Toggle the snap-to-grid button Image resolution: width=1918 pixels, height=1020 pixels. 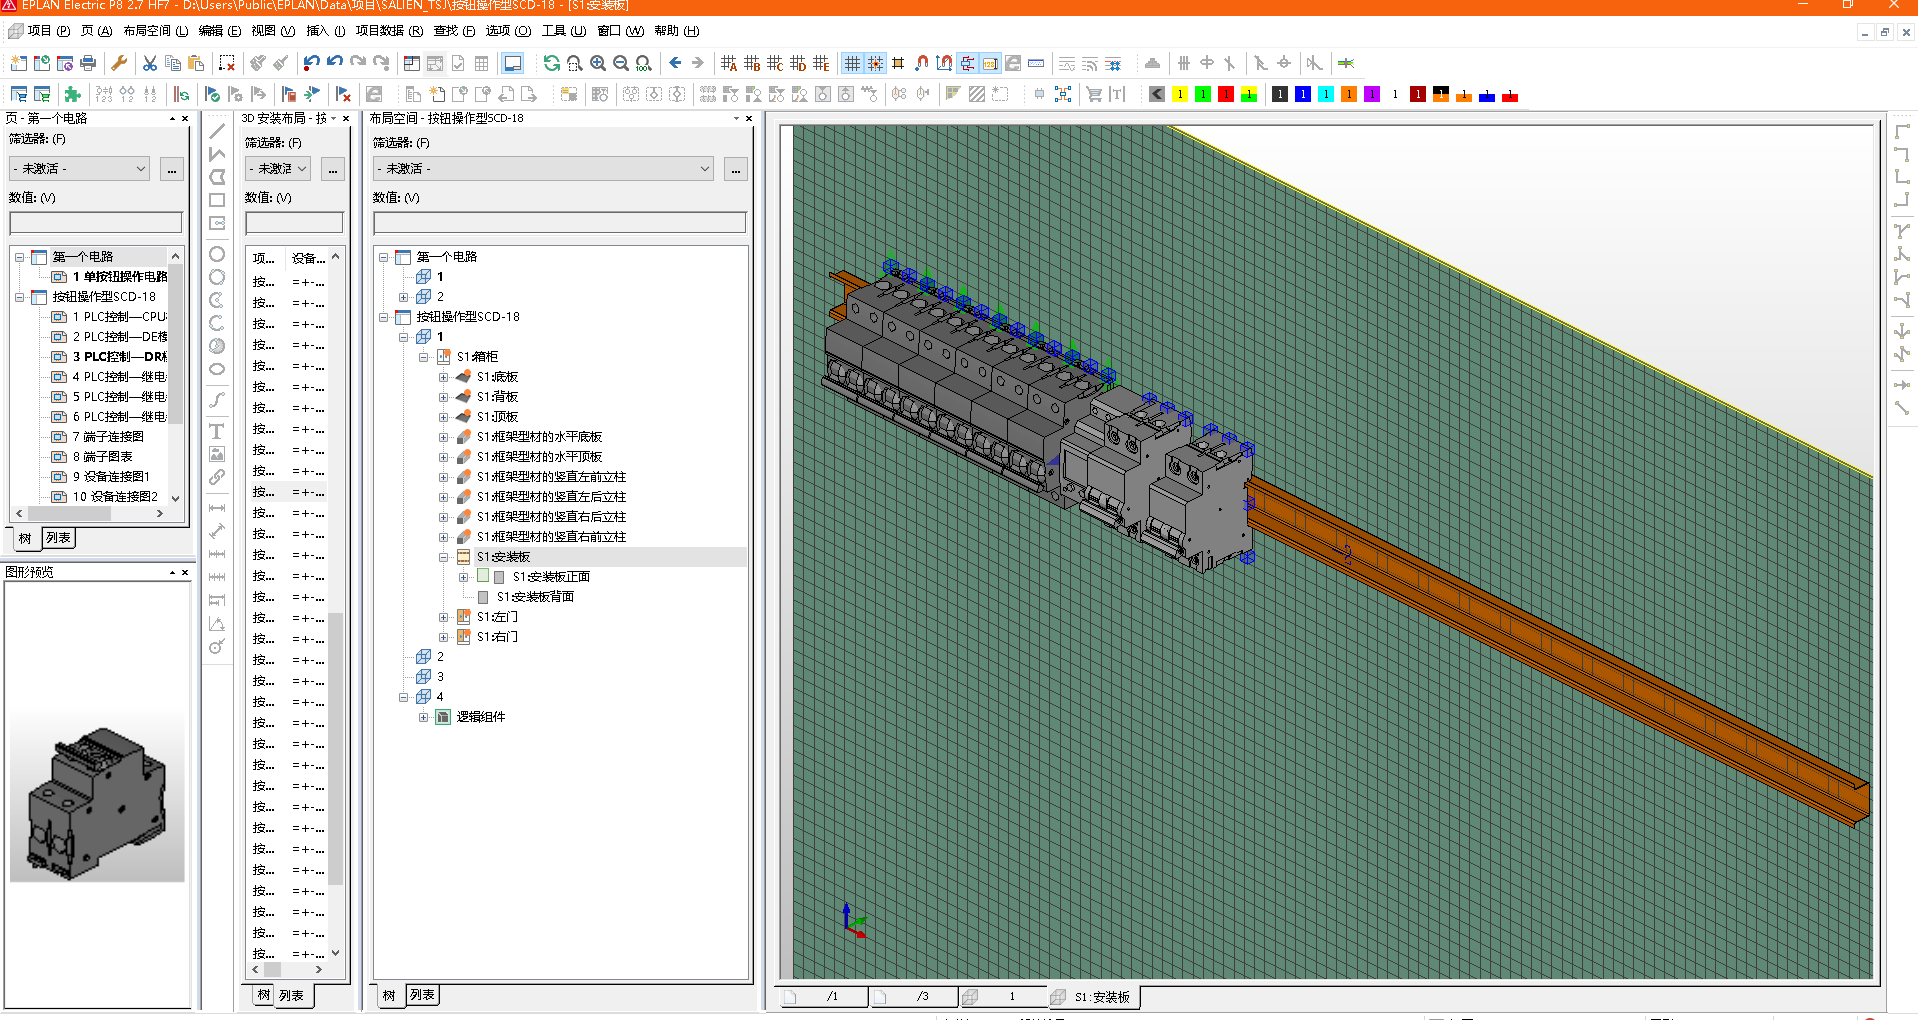[875, 64]
